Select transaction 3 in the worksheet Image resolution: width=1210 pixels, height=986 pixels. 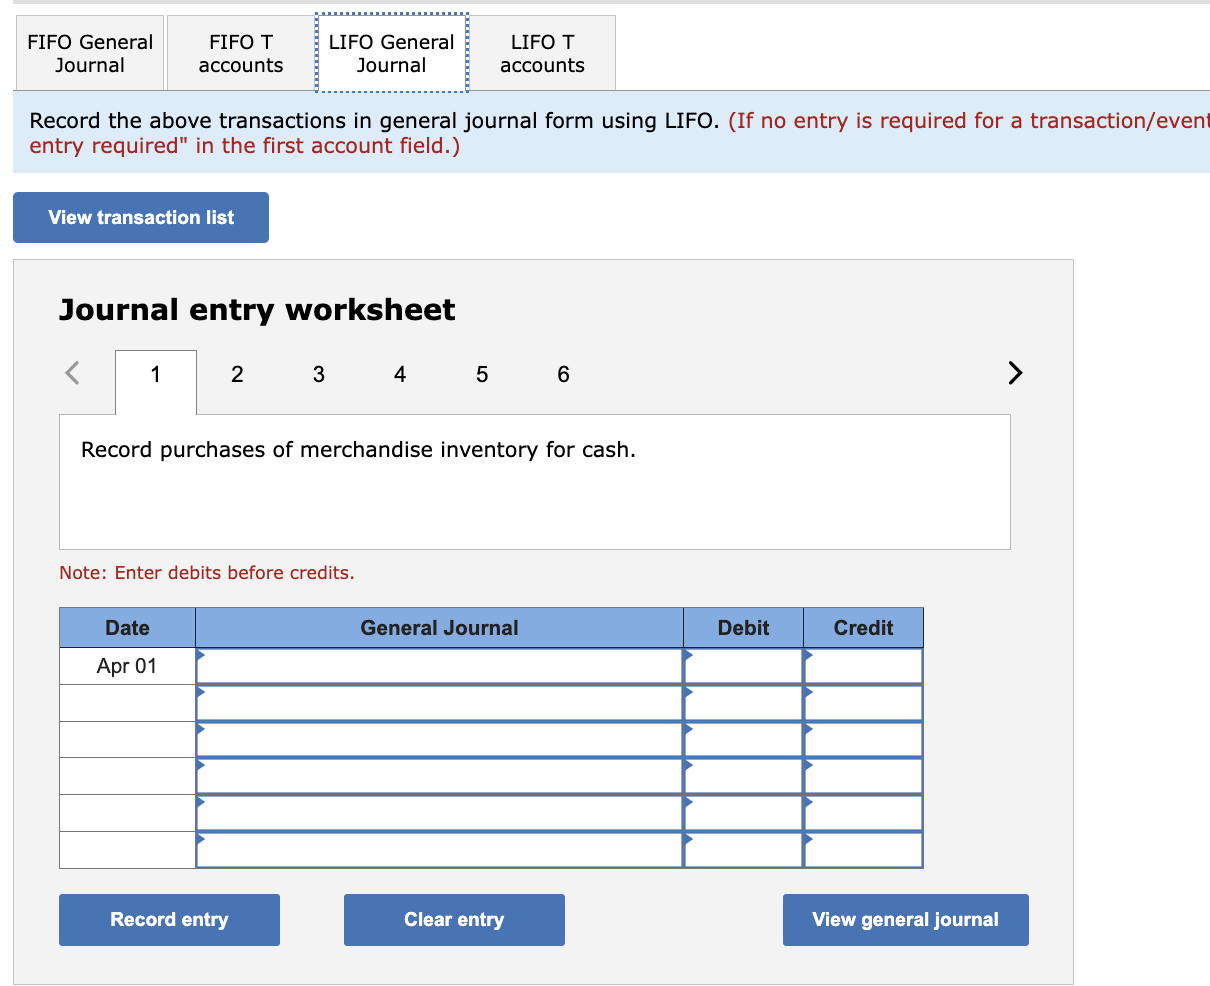point(318,374)
